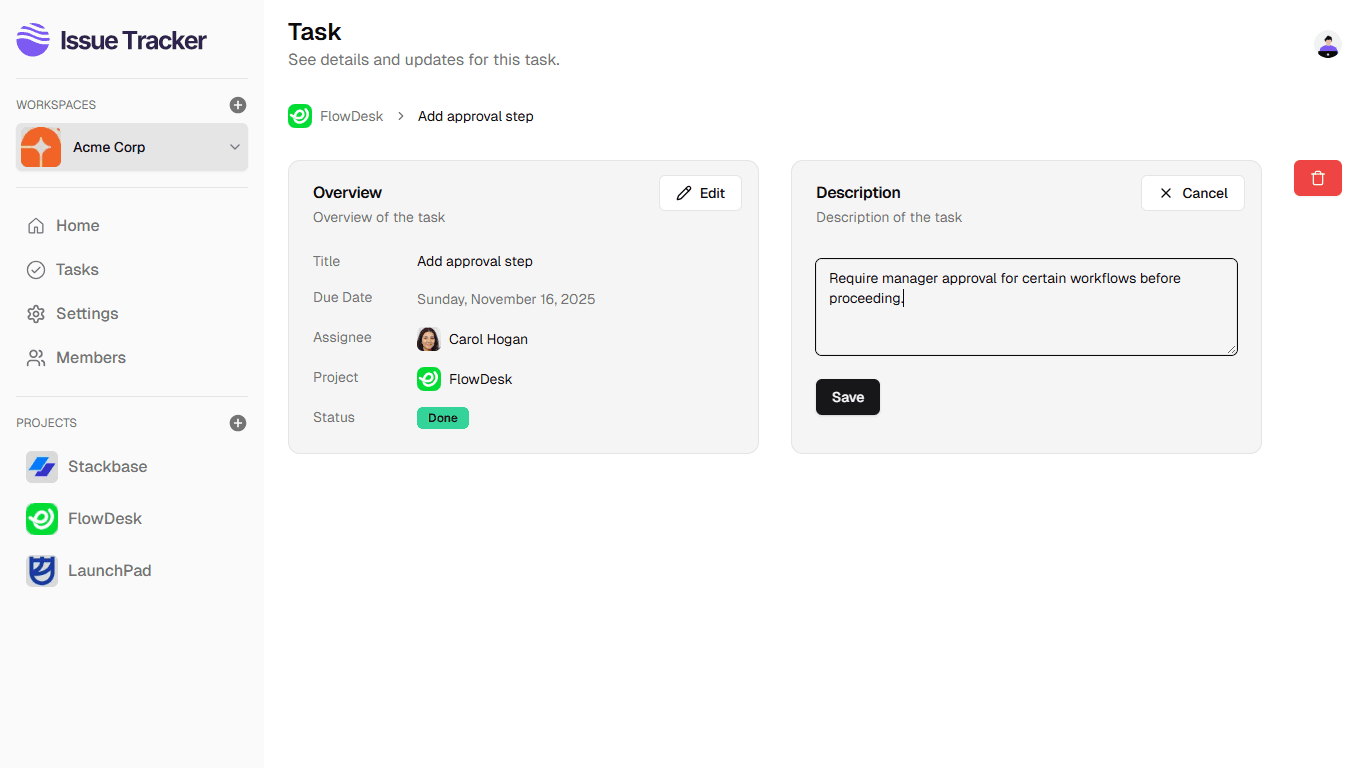Screen dimensions: 1366x768
Task: Open the user avatar menu
Action: pyautogui.click(x=1327, y=45)
